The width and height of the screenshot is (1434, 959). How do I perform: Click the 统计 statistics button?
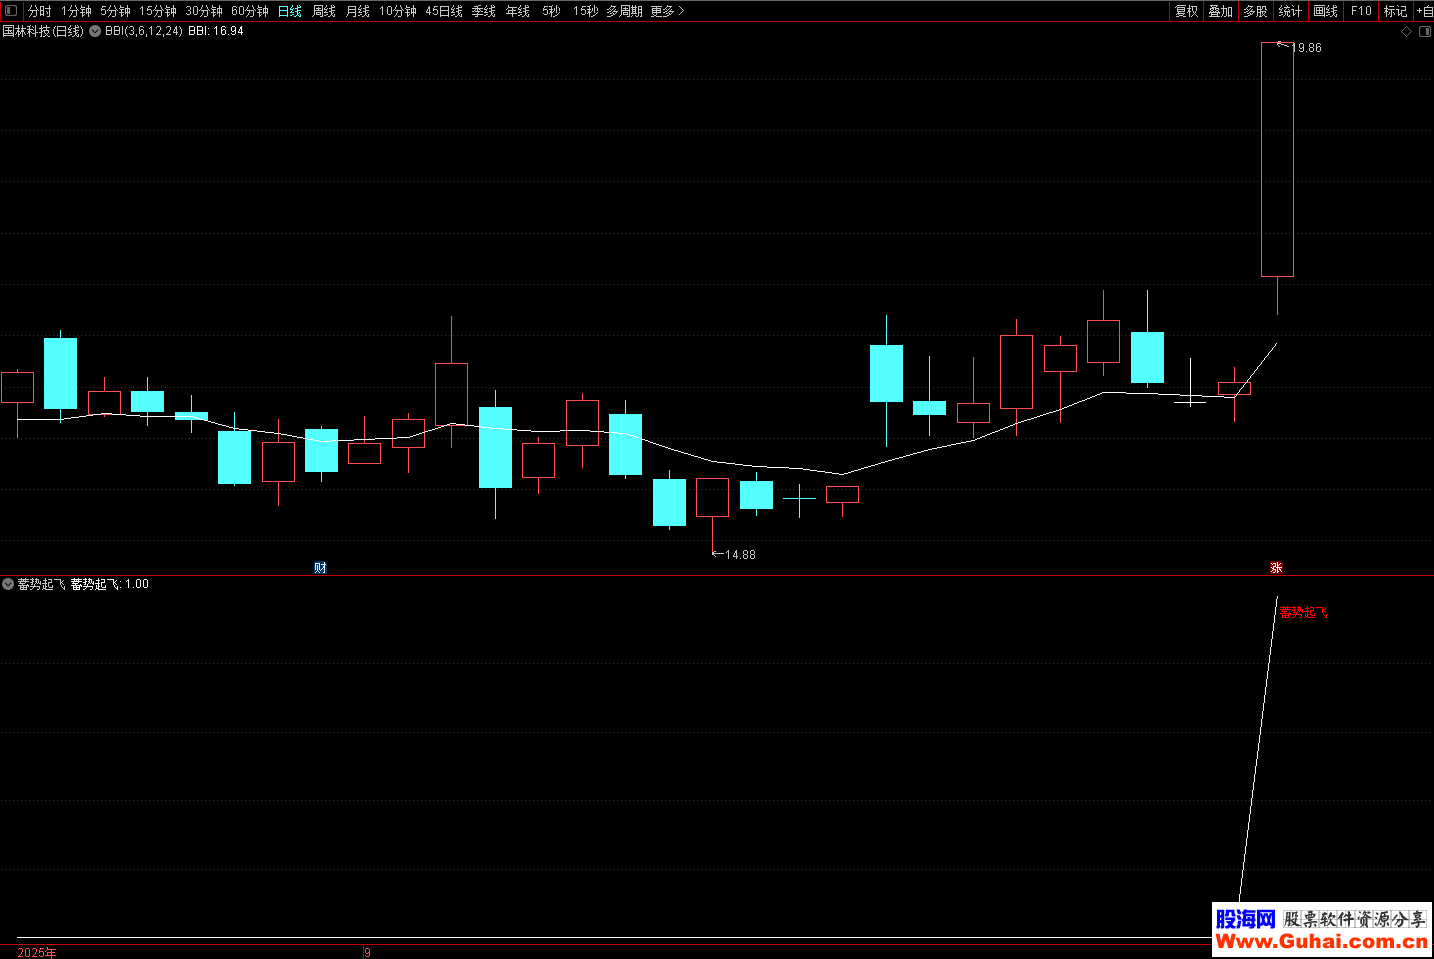tap(1290, 11)
